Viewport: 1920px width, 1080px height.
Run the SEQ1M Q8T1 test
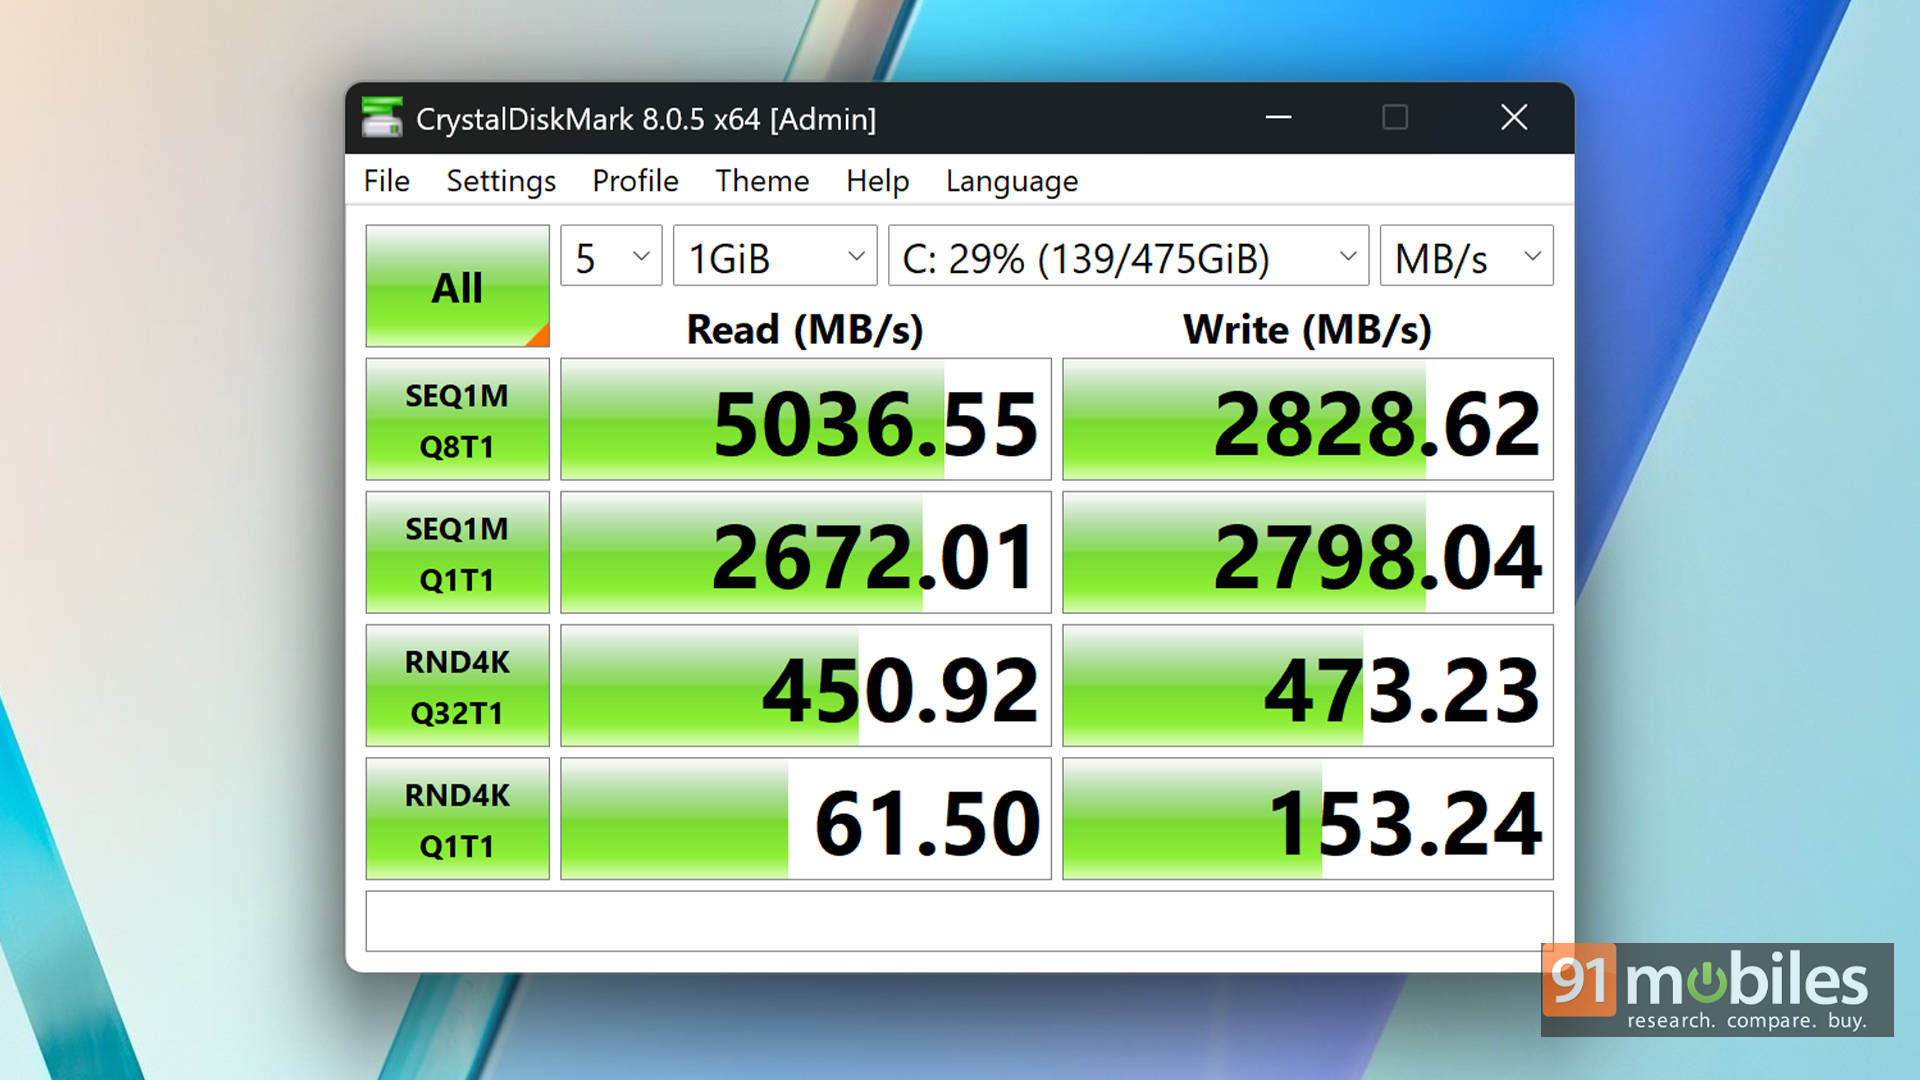pyautogui.click(x=457, y=420)
